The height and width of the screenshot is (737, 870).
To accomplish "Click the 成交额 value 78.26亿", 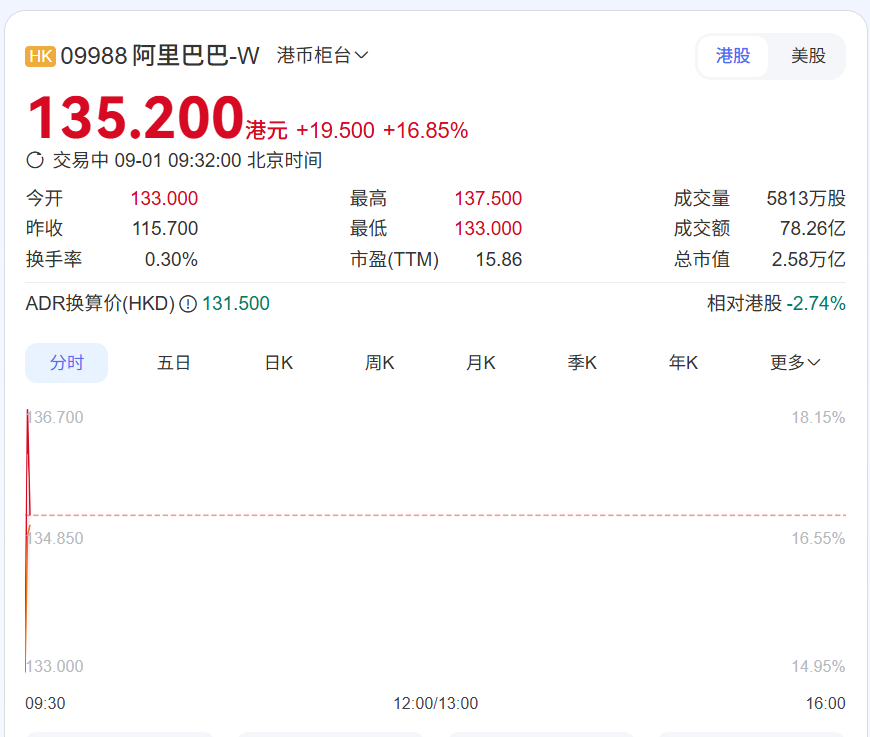I will click(x=812, y=229).
